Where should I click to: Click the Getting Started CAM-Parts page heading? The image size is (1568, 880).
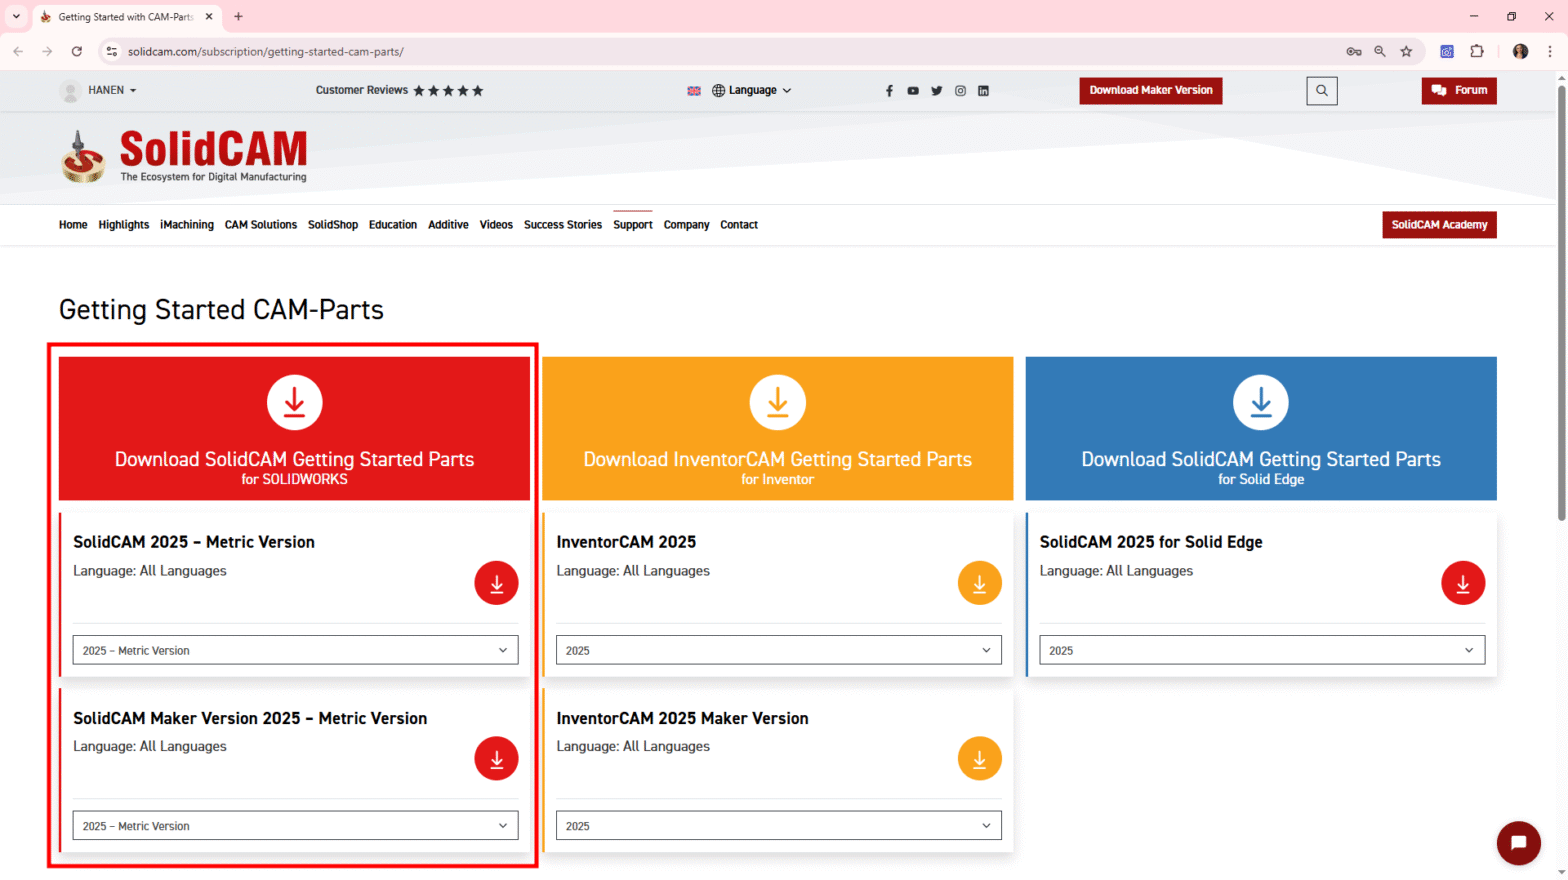pos(221,310)
